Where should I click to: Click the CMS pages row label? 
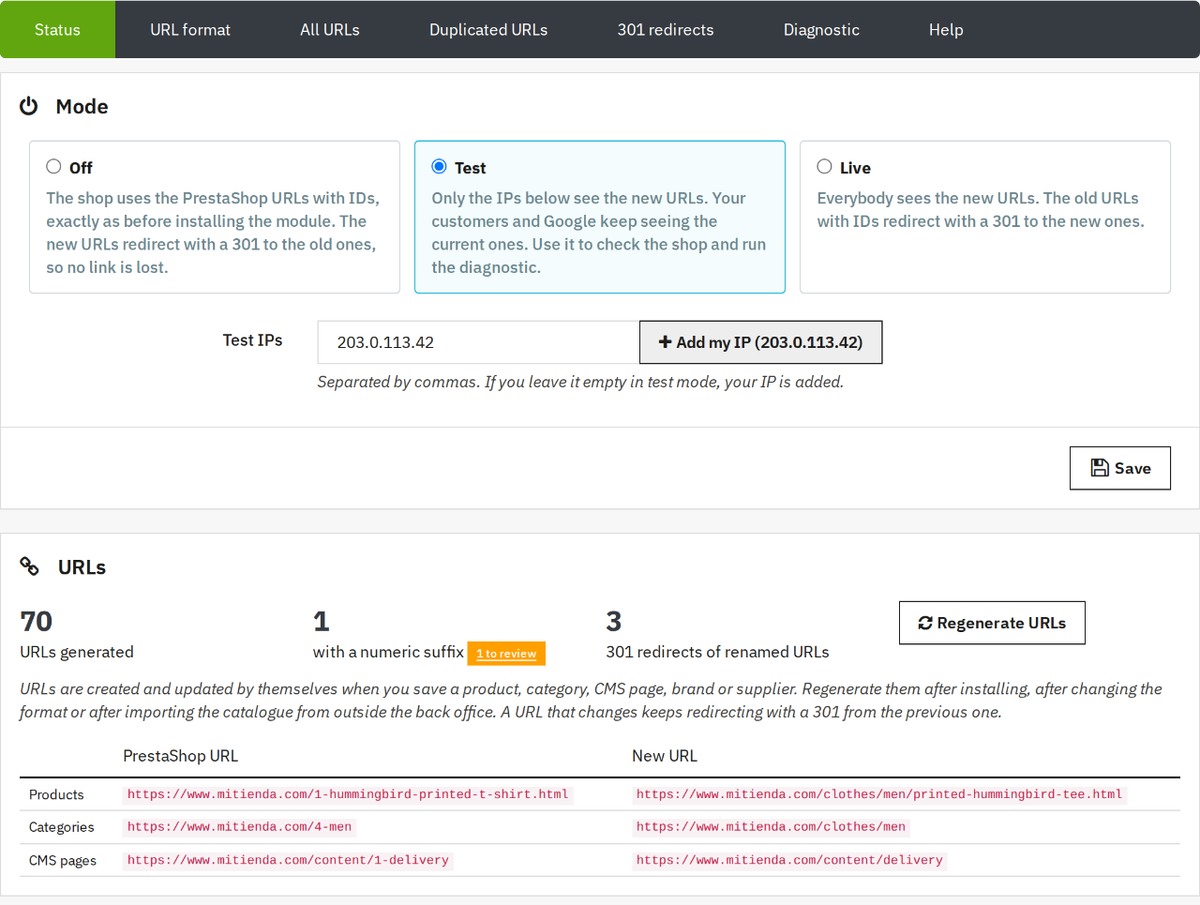pyautogui.click(x=63, y=860)
